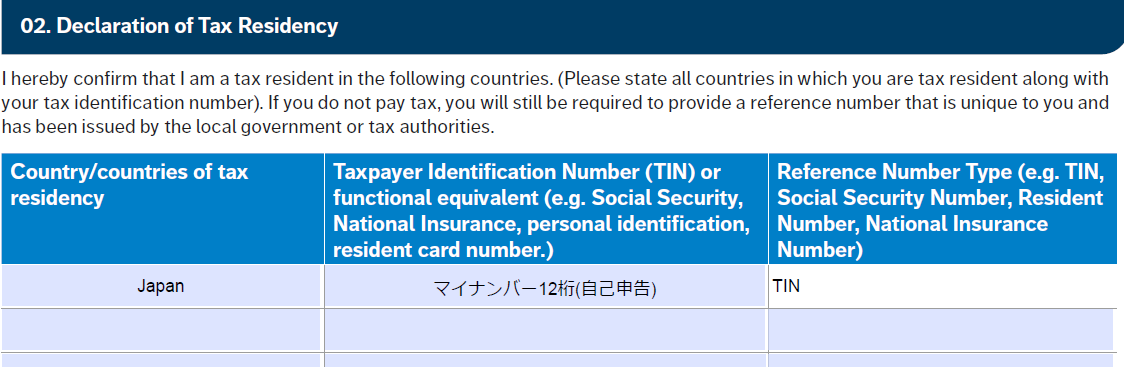Select the third-row Taxpayer Identification Number field

(546, 361)
